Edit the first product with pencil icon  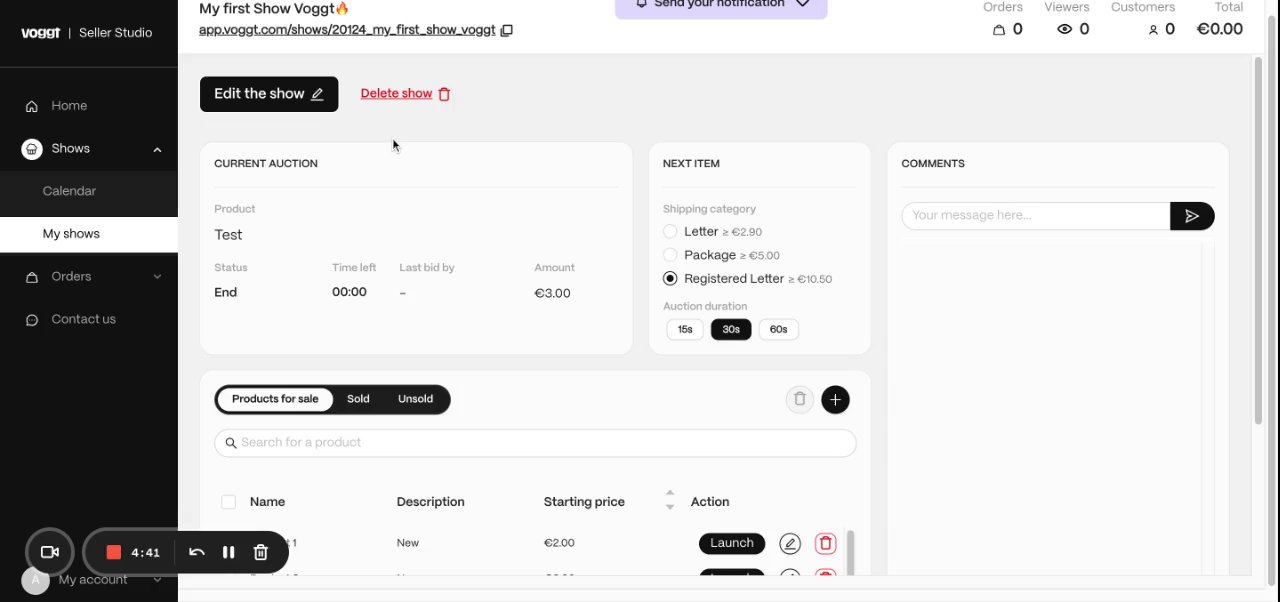(790, 544)
